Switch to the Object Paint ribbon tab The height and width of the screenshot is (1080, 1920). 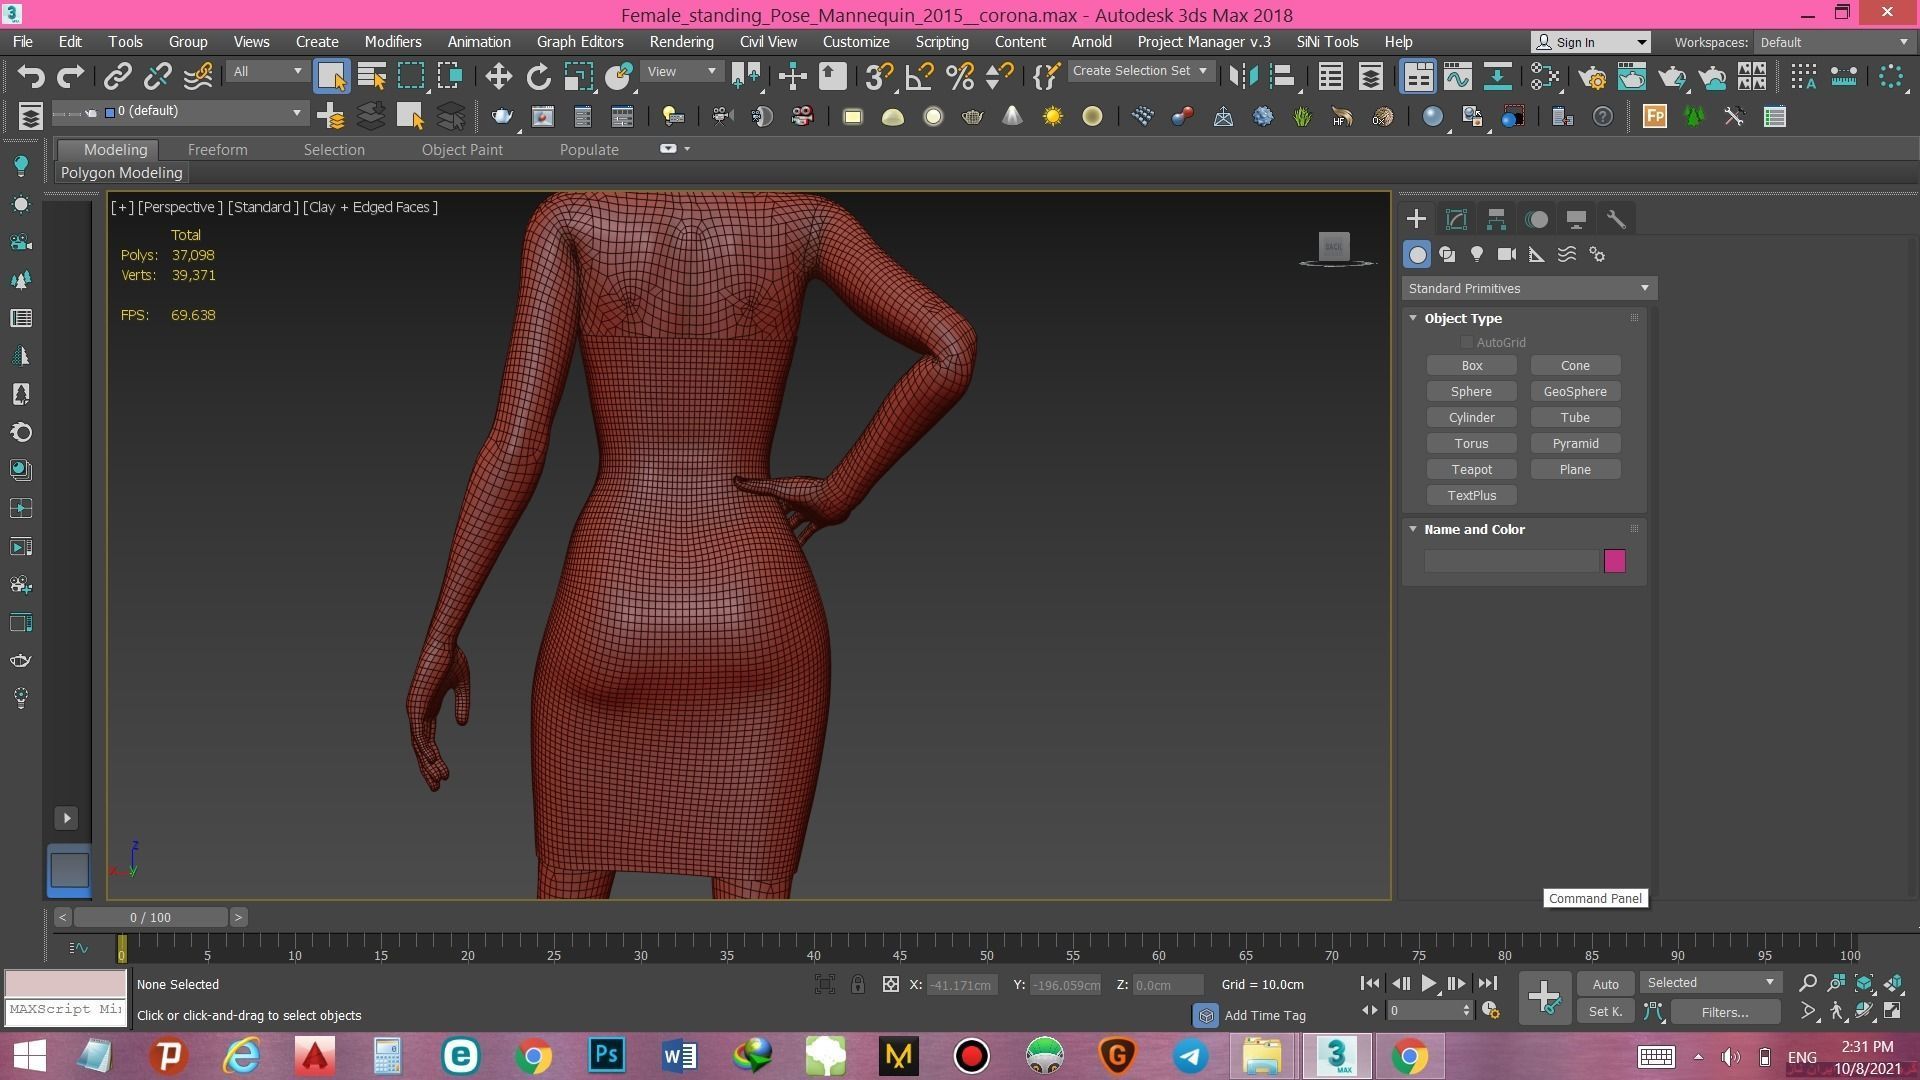(x=462, y=149)
